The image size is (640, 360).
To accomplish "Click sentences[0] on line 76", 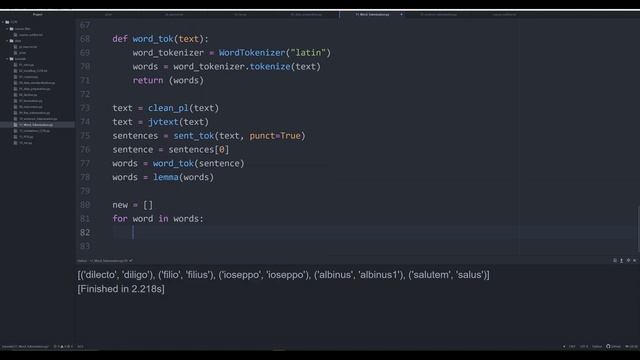I will (199, 149).
